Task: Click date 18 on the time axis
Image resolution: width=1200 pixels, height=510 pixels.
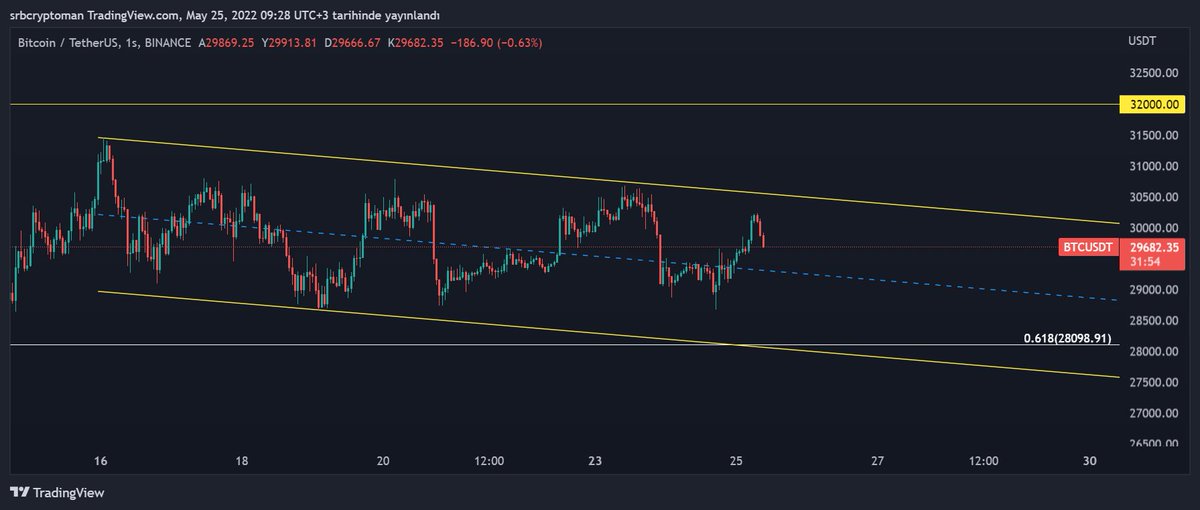Action: 241,461
